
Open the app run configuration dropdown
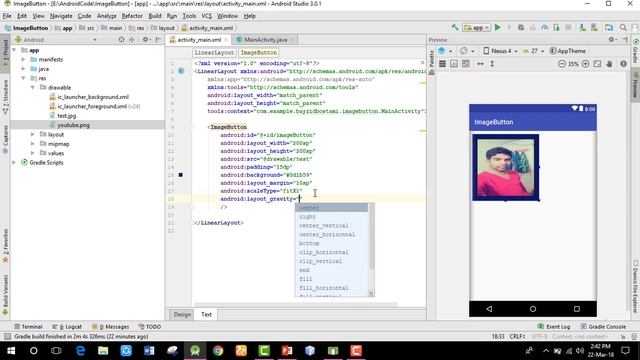coord(476,28)
